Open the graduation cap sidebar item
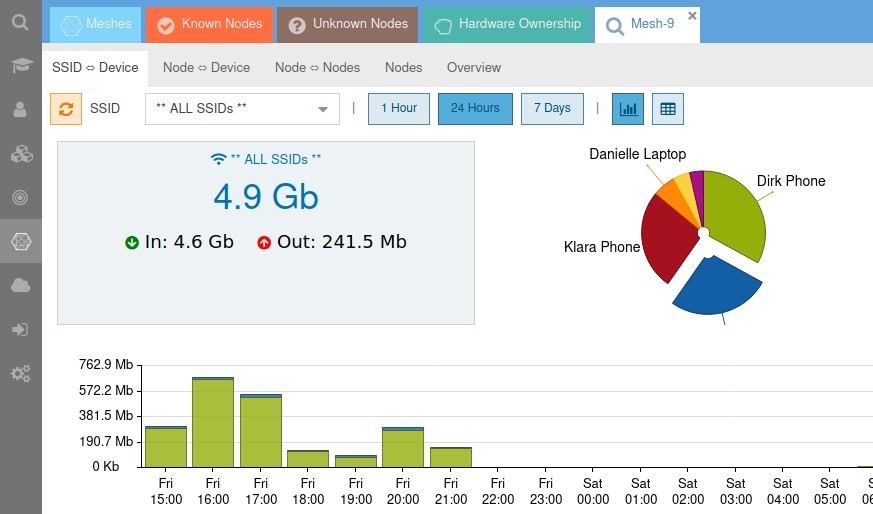 point(20,66)
